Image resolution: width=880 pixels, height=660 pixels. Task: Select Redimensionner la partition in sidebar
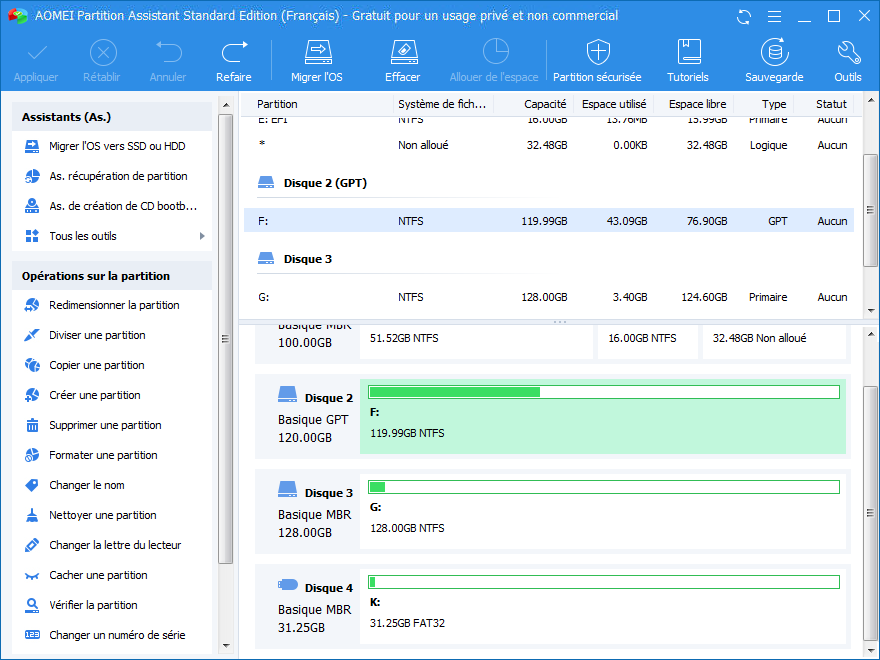tap(114, 305)
